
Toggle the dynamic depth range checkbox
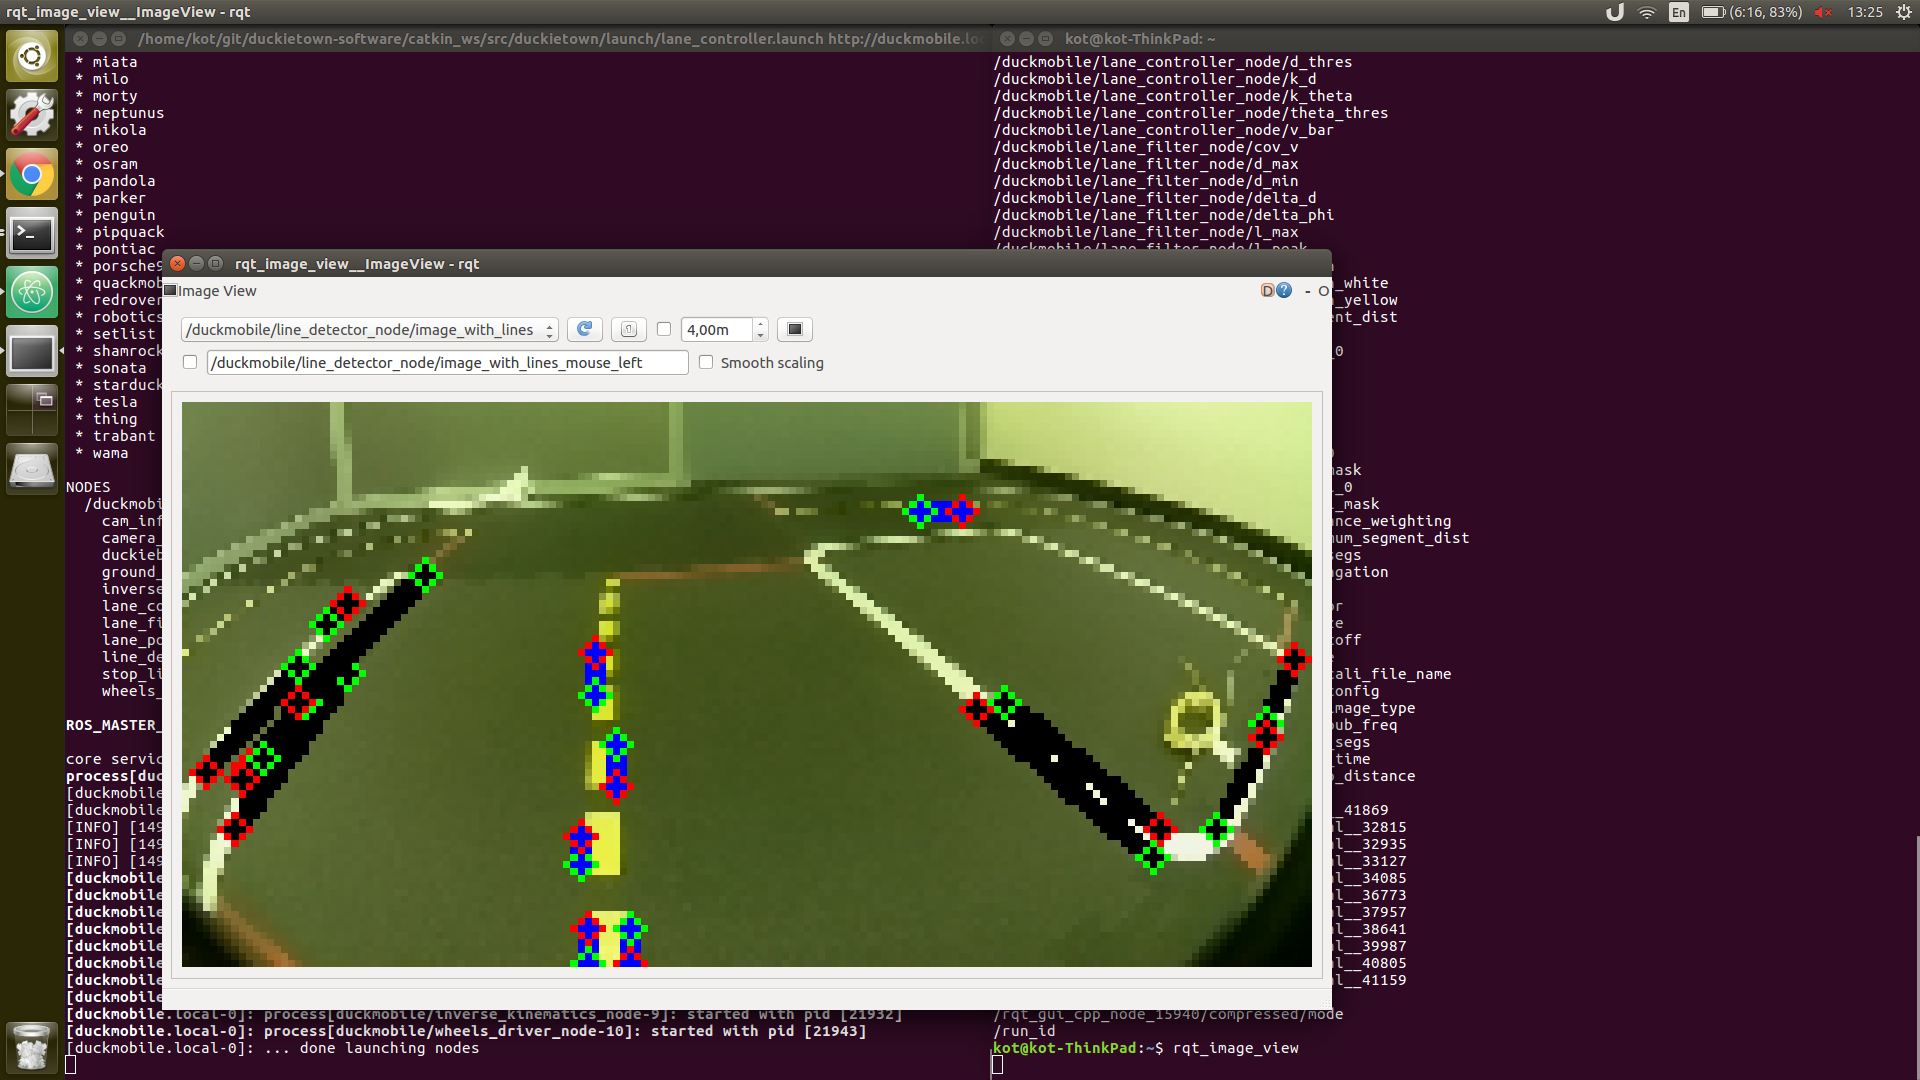click(664, 329)
